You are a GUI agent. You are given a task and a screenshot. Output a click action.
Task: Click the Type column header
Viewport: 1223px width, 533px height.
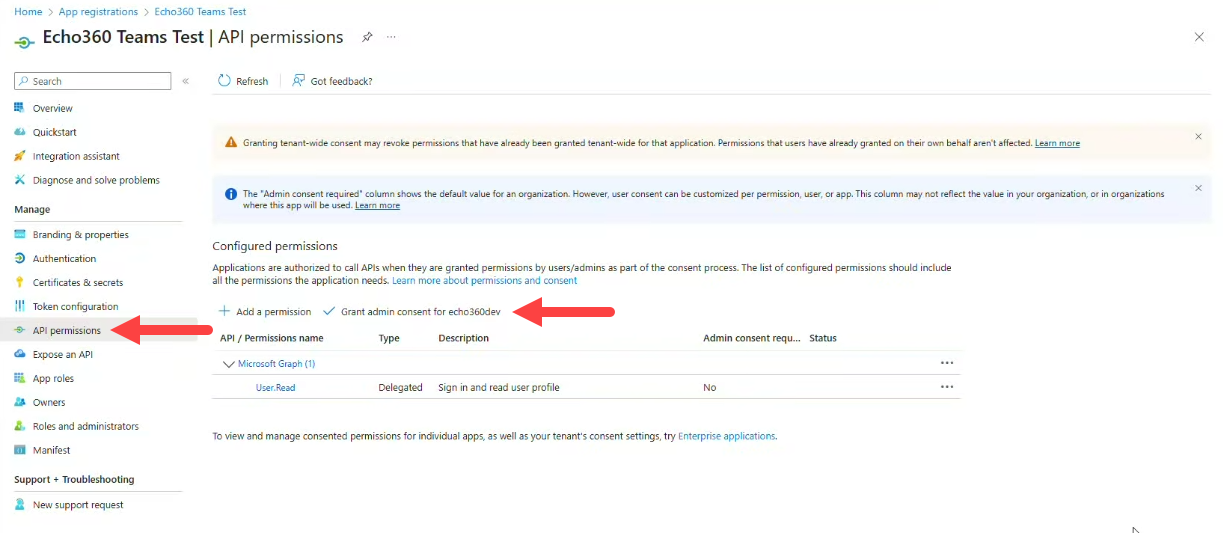[x=389, y=338]
